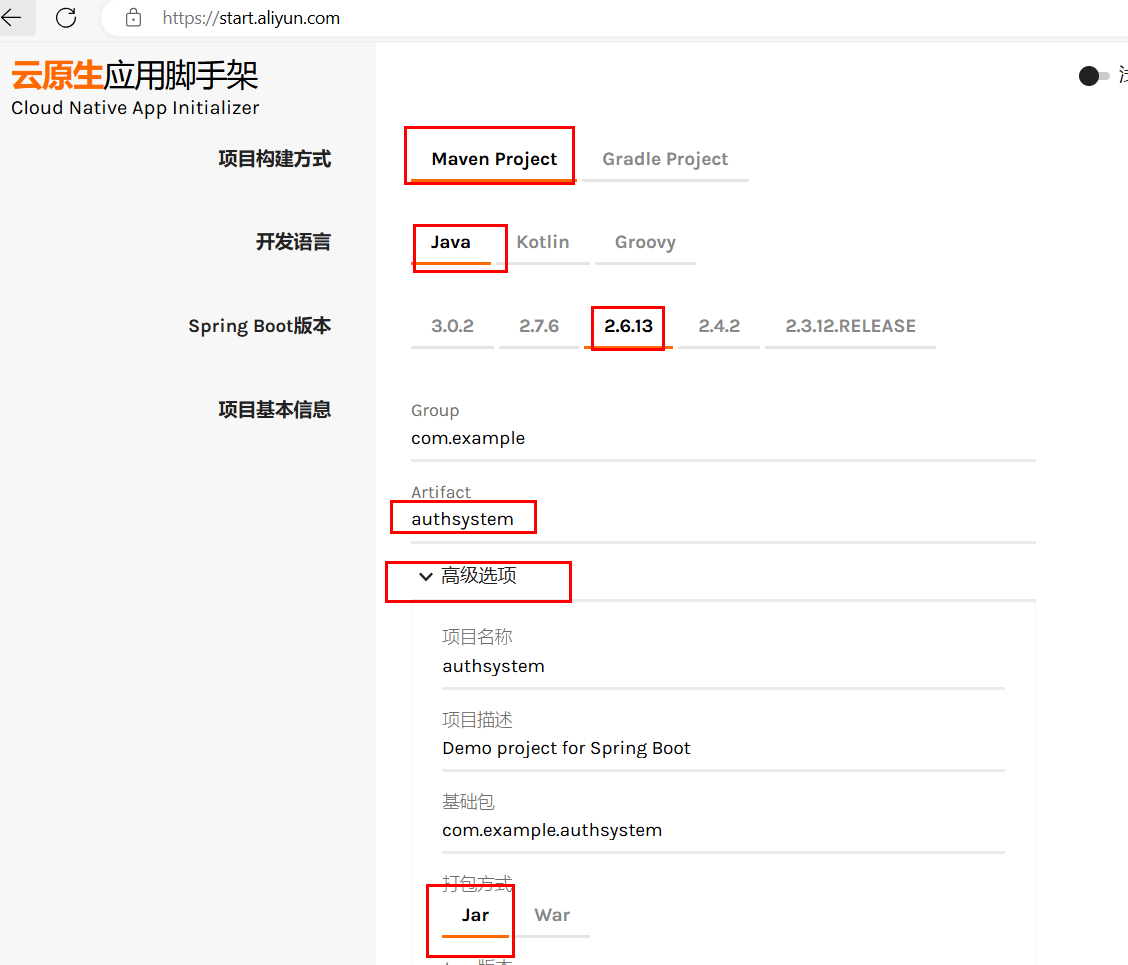This screenshot has height=965, width=1128.
Task: Choose Kotlin as development language
Action: point(543,243)
